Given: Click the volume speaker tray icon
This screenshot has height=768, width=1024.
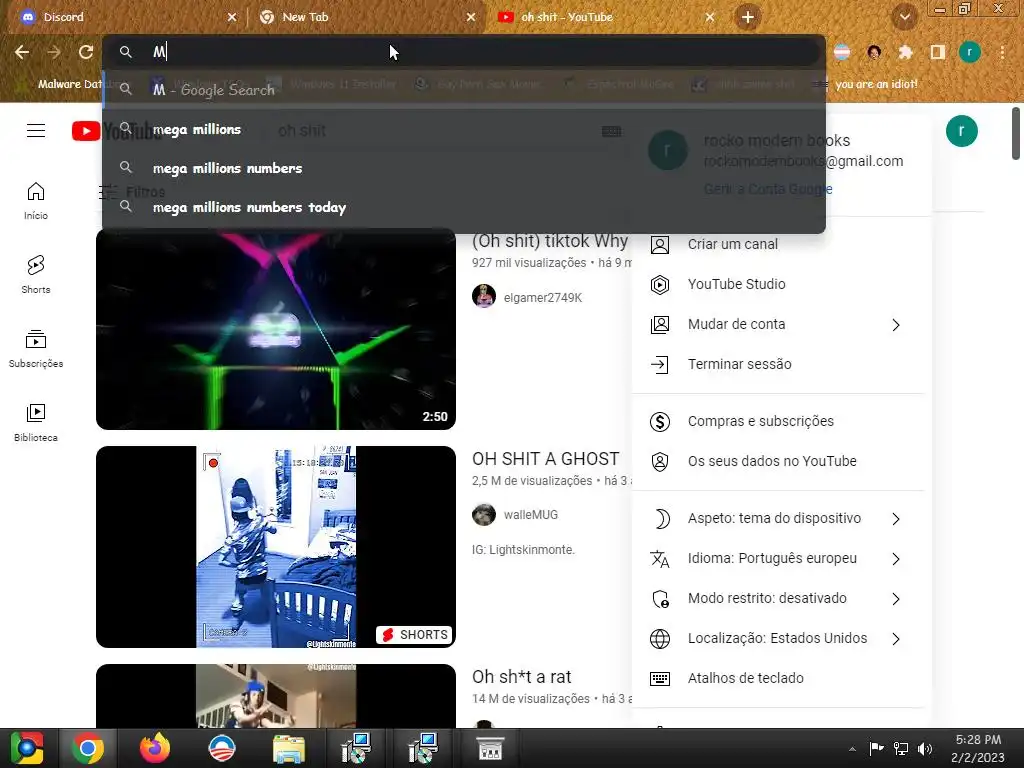Looking at the screenshot, I should (x=925, y=748).
